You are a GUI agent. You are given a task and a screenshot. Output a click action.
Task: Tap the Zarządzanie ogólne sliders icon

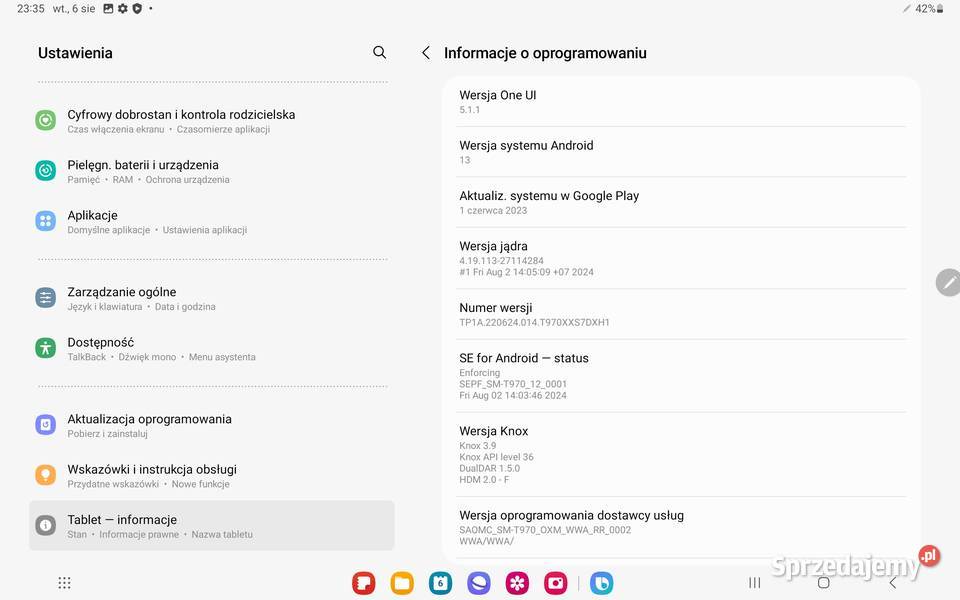(x=45, y=298)
